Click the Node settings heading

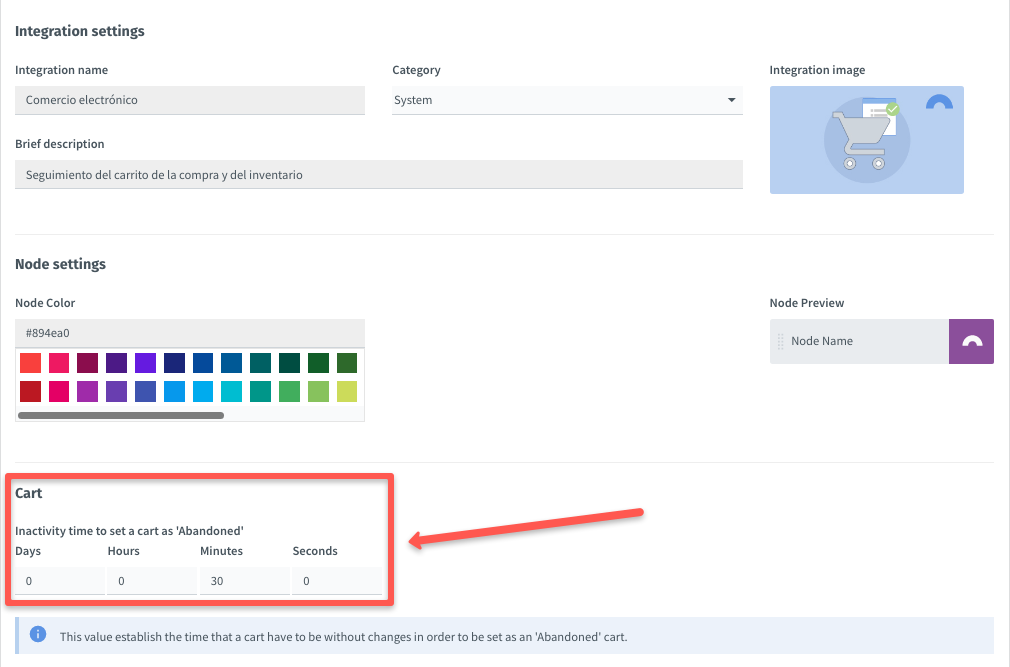click(x=61, y=264)
